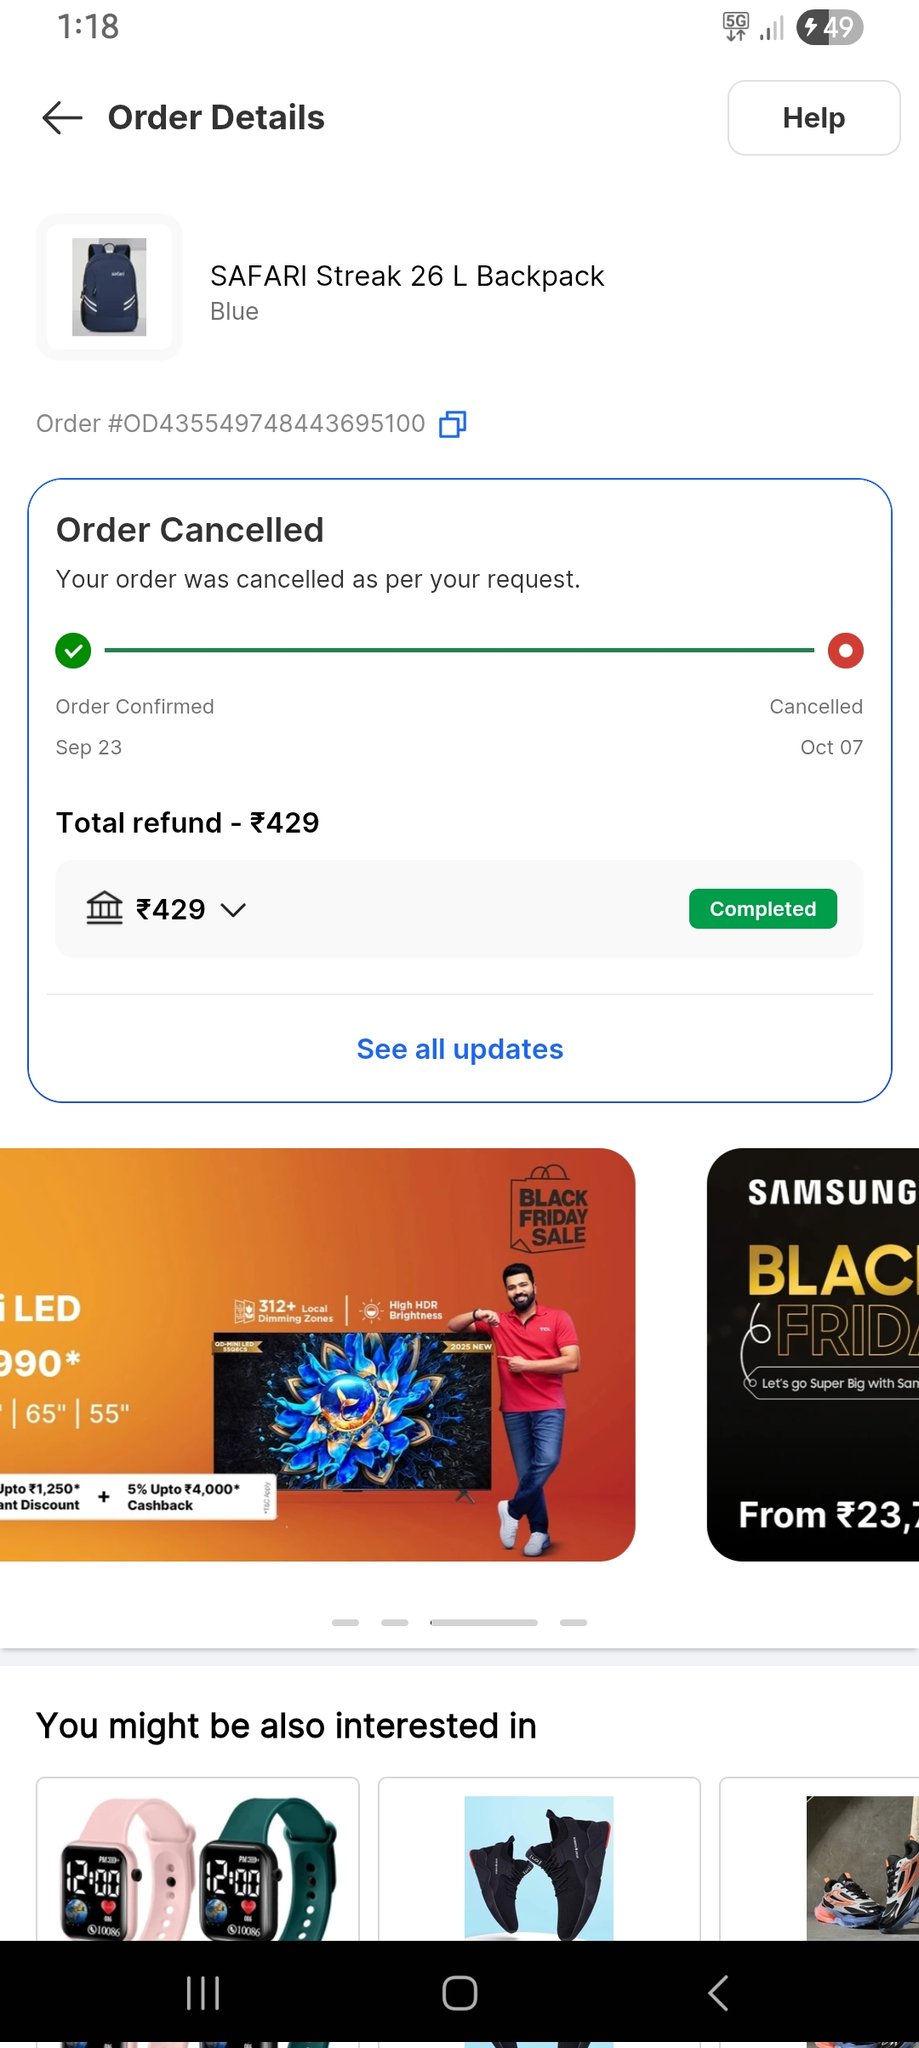919x2048 pixels.
Task: Open the TCL LED TV sale banner
Action: 317,1354
